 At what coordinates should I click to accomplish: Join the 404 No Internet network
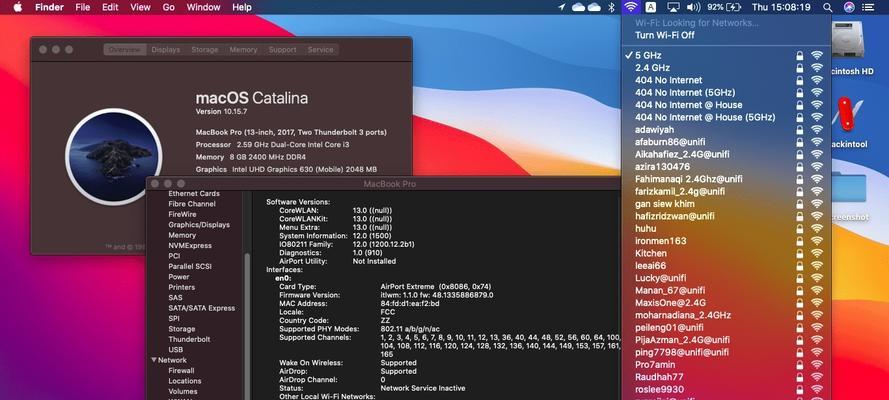[726, 80]
